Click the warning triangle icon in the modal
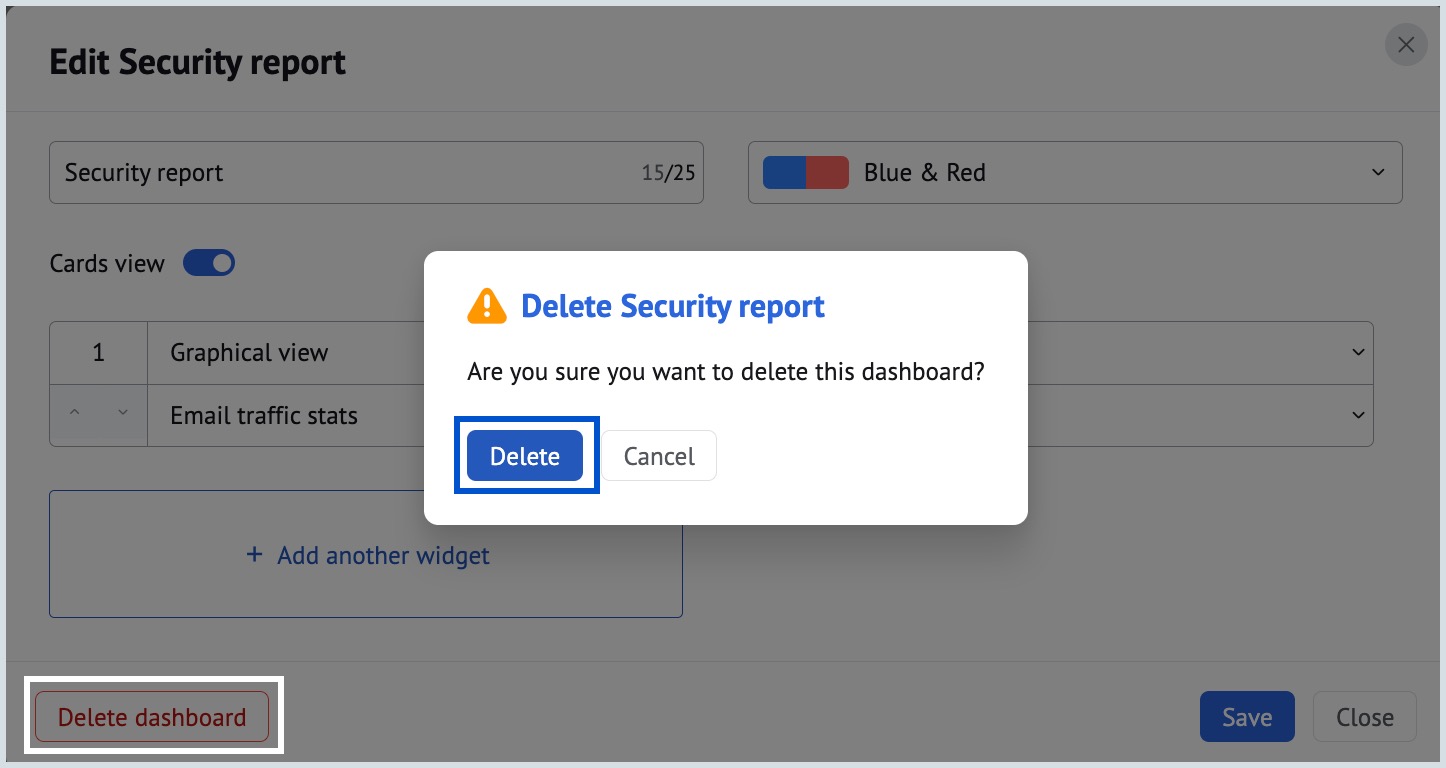1446x768 pixels. [486, 306]
